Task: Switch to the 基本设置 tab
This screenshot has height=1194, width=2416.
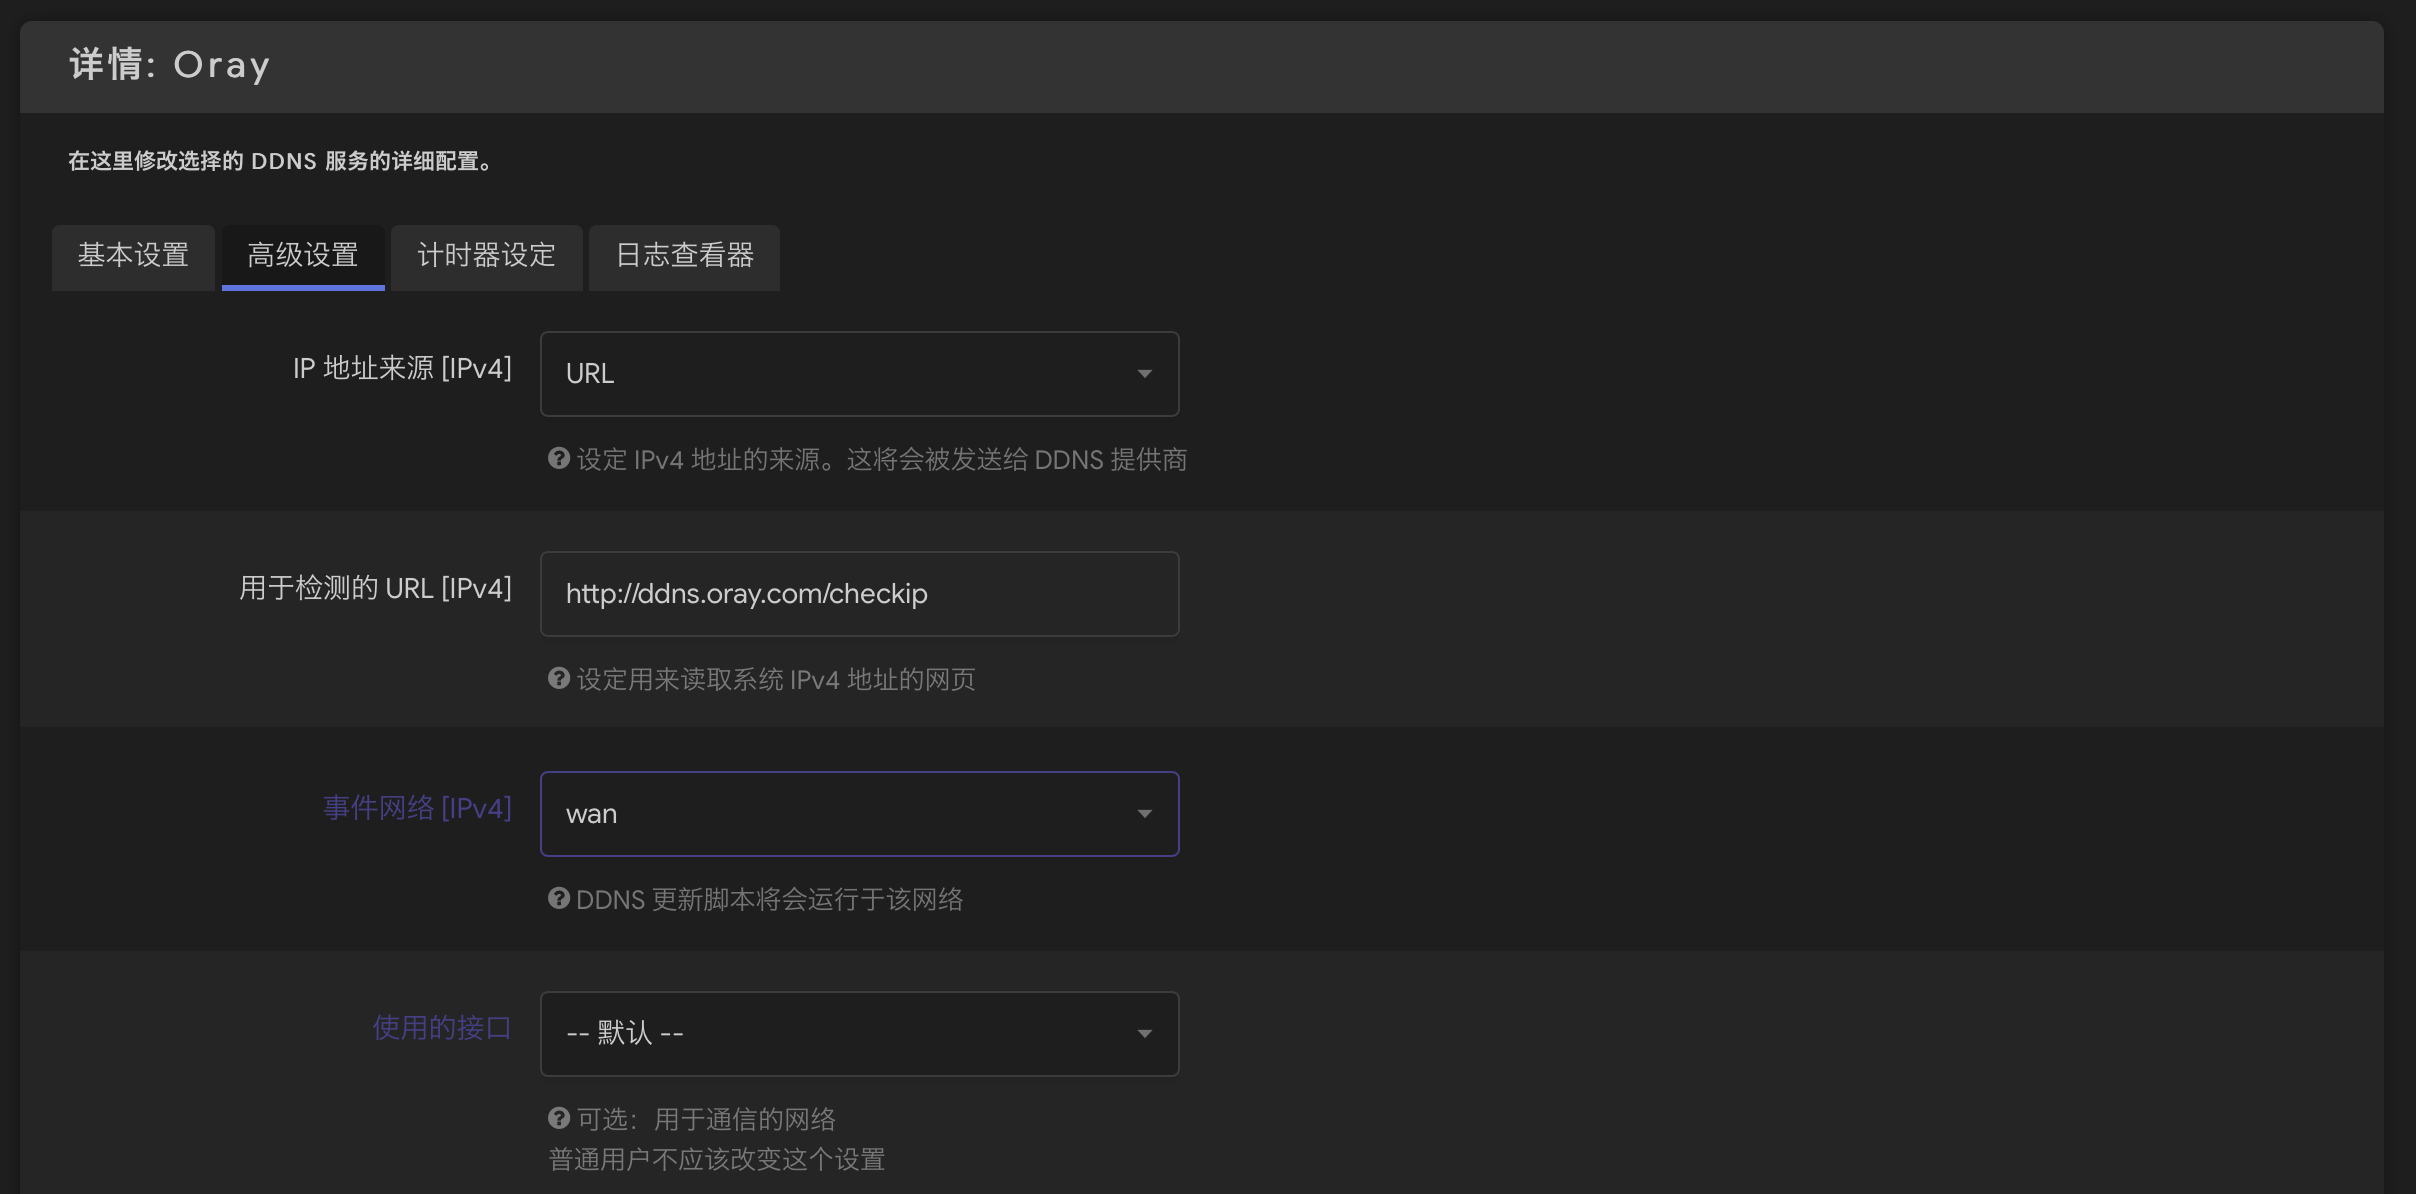Action: pos(133,256)
